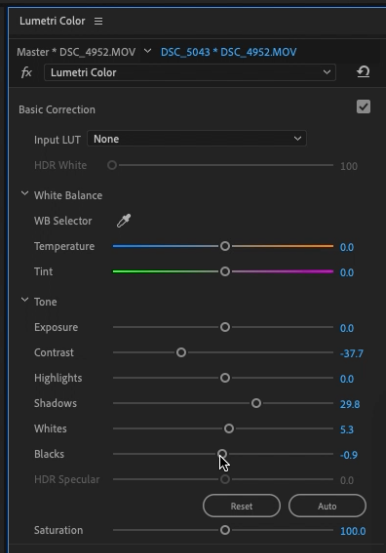Viewport: 386px width, 553px height.
Task: Click the Blacks slider handle
Action: [222, 454]
